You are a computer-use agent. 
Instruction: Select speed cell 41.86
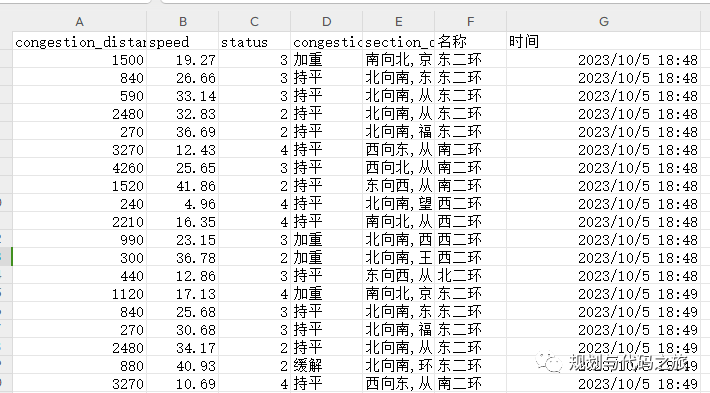click(x=182, y=186)
